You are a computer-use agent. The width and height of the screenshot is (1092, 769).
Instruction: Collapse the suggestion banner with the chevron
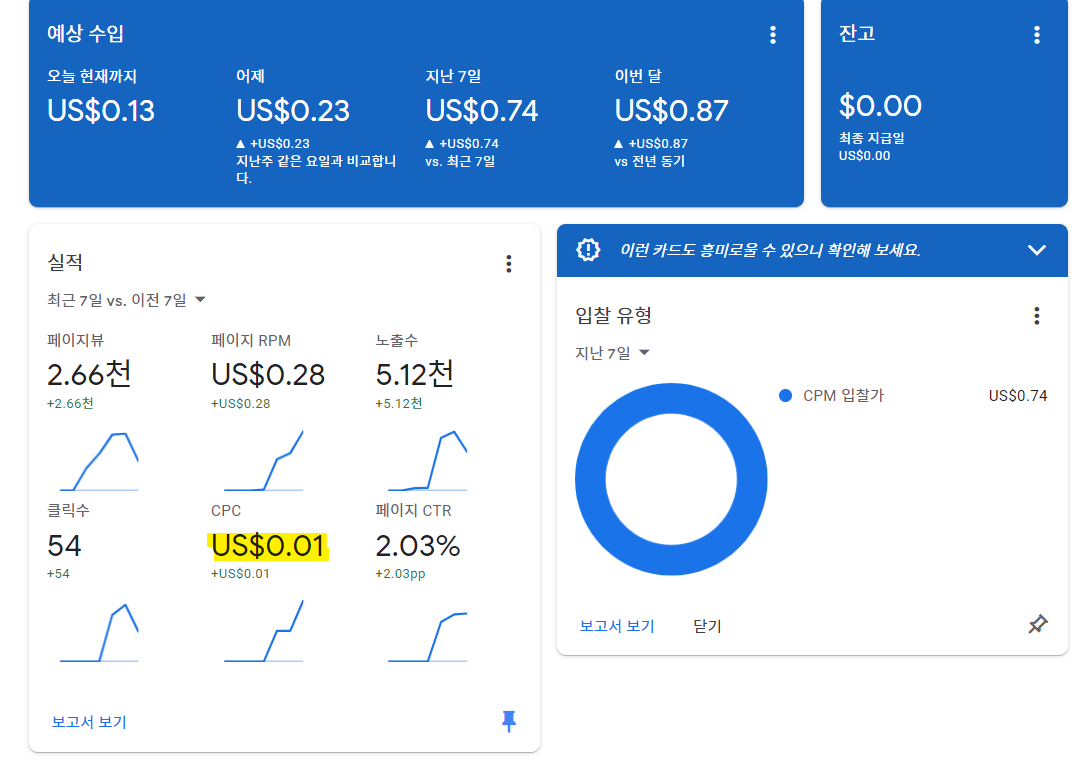(x=1036, y=250)
